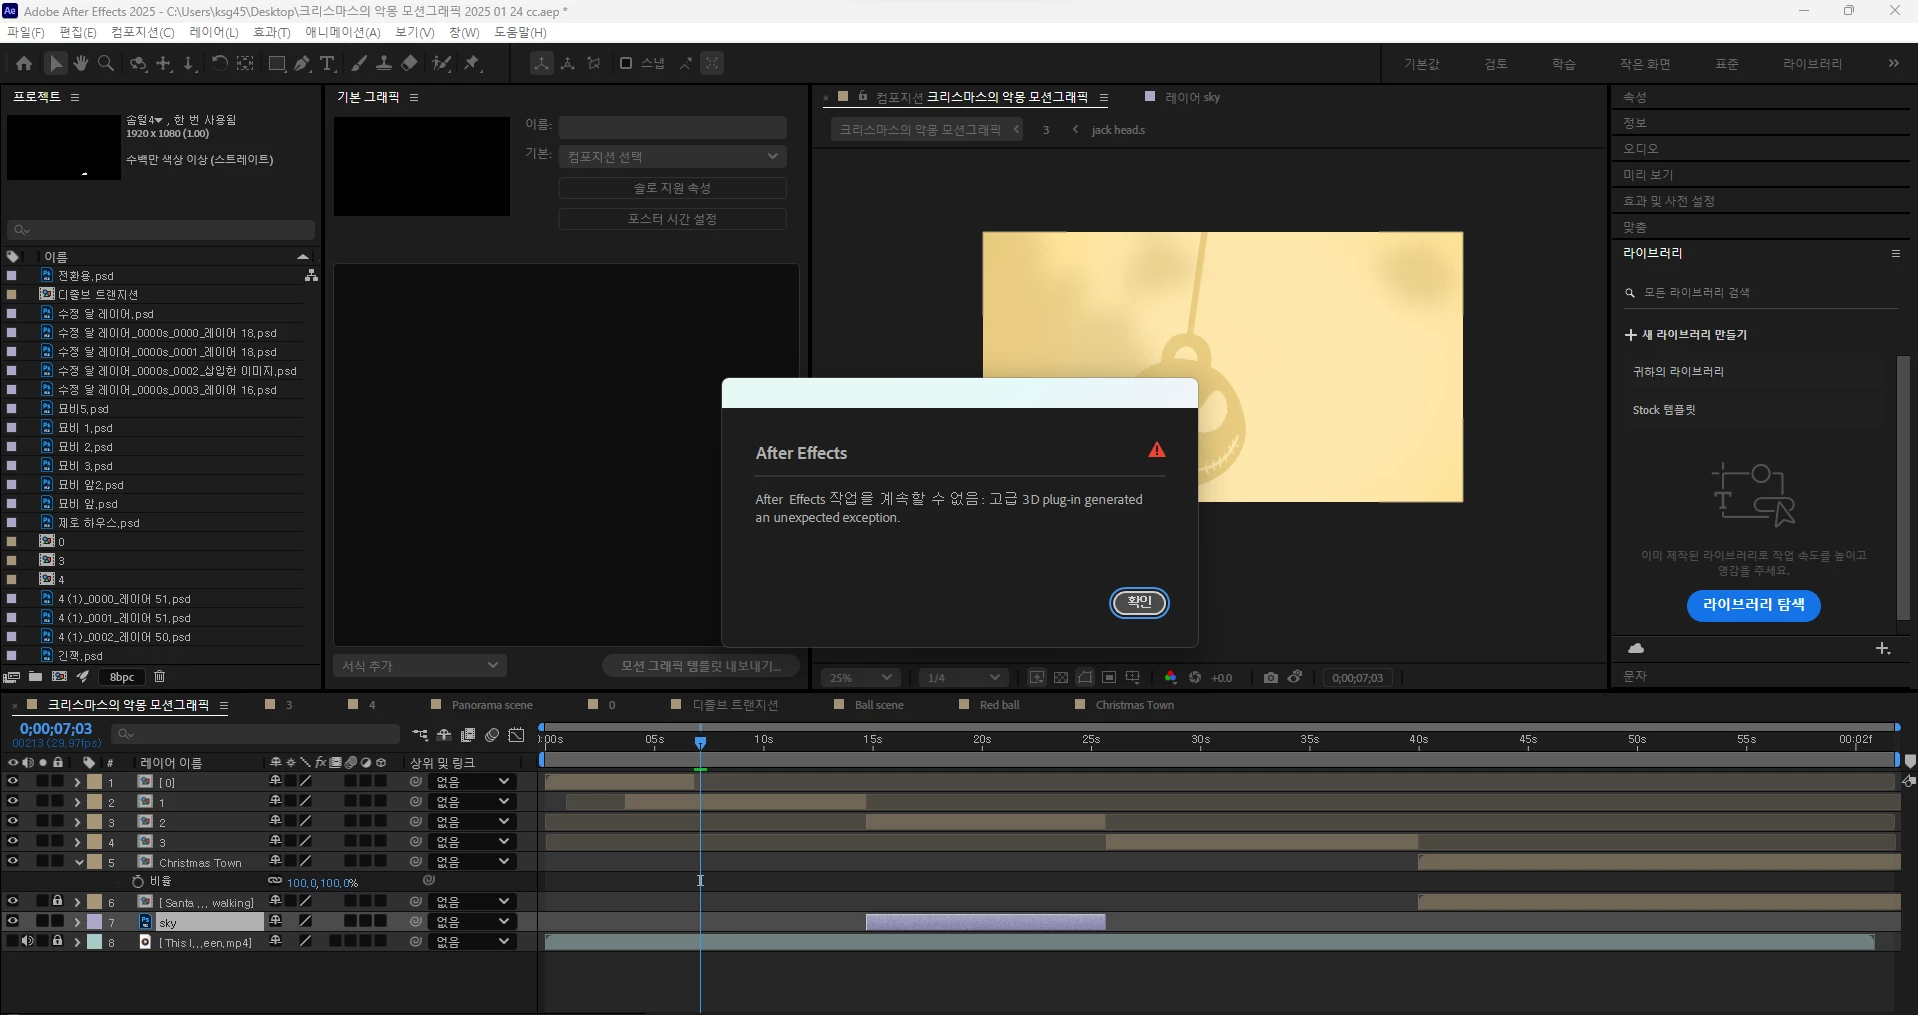Click the current time indicator playhead
This screenshot has height=1015, width=1918.
(701, 742)
